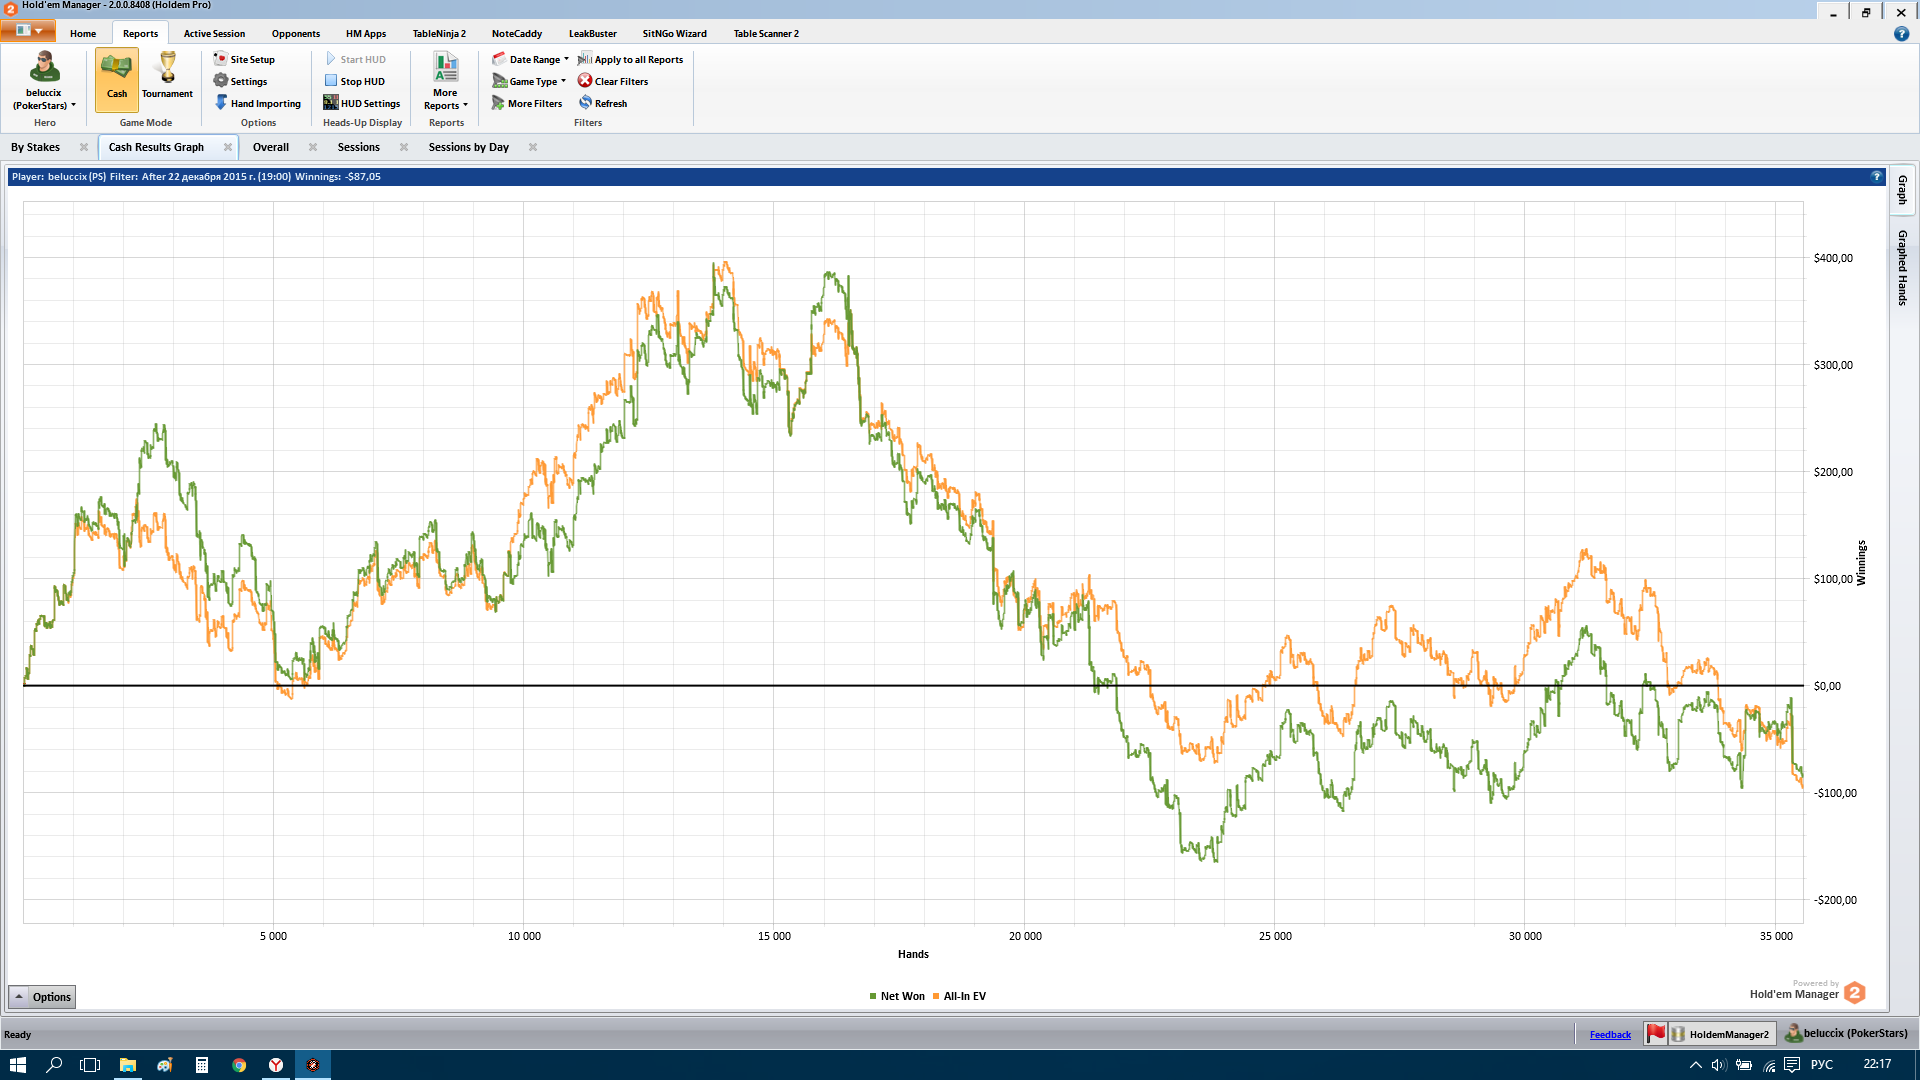Close the Overall report tab
The width and height of the screenshot is (1920, 1080).
313,147
